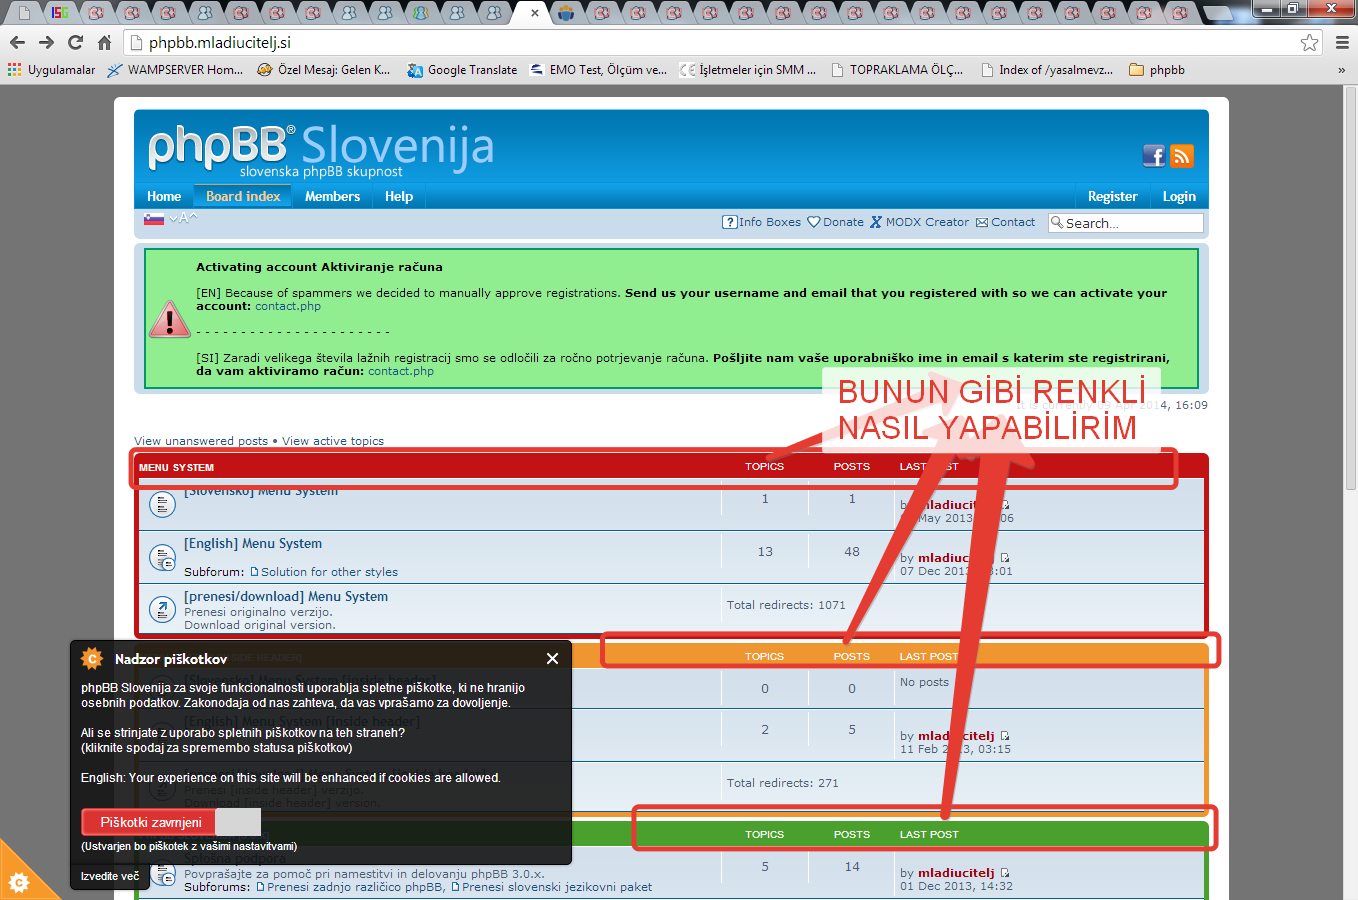Open the Google Translate bookmark
This screenshot has width=1358, height=900.
point(463,70)
